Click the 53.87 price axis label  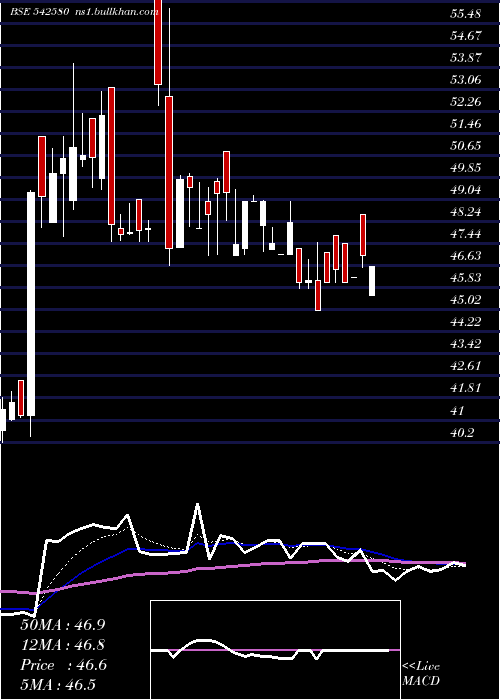466,58
